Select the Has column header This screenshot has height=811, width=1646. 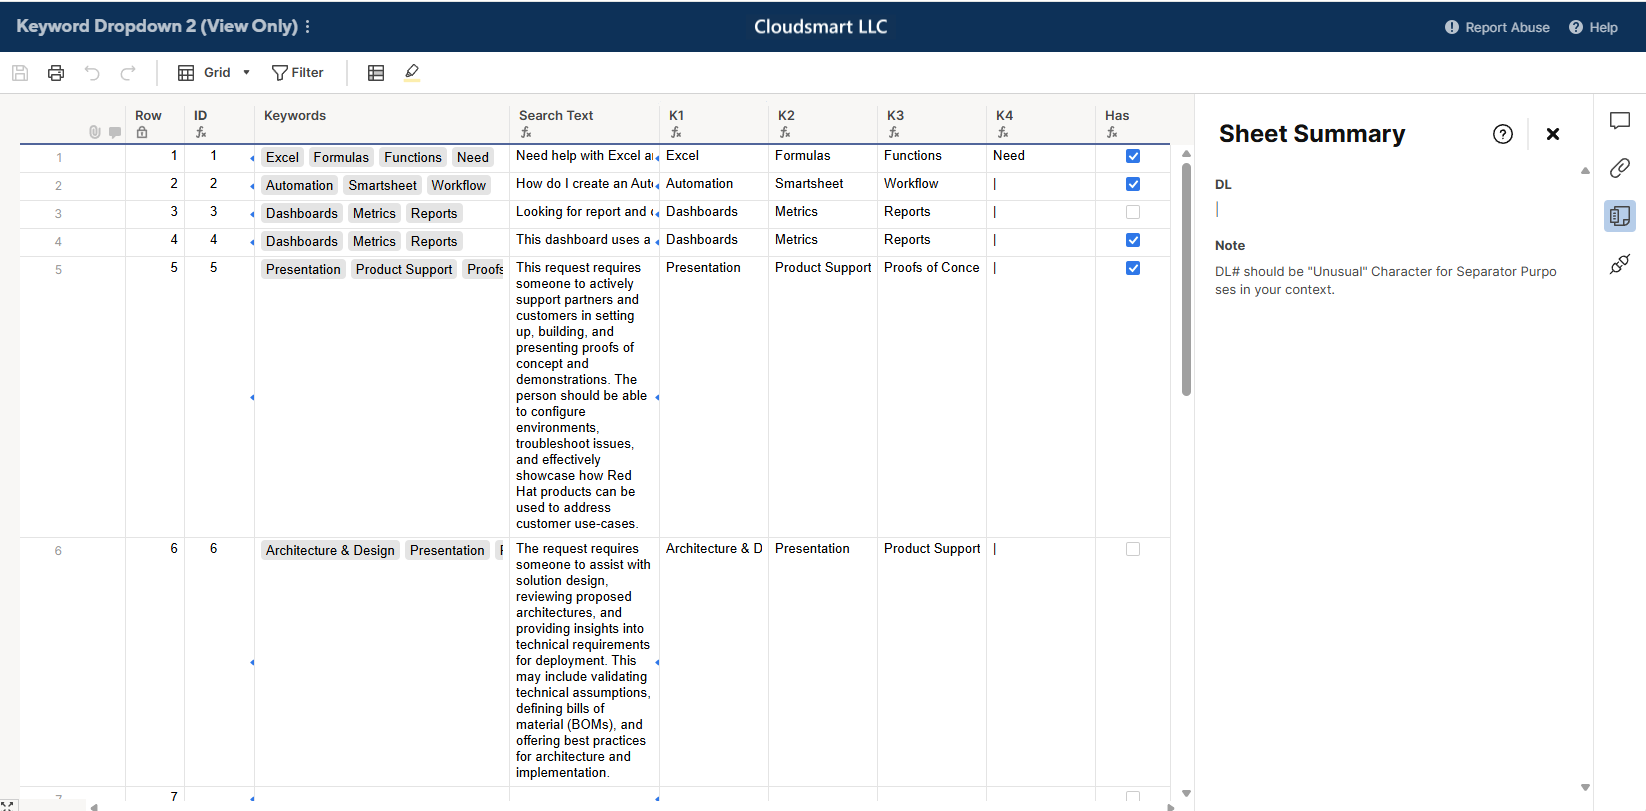point(1133,122)
